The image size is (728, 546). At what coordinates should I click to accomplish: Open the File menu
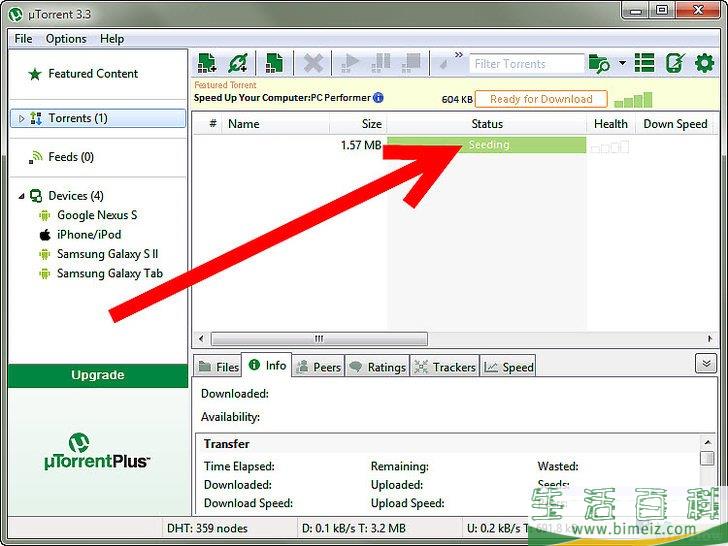click(23, 39)
